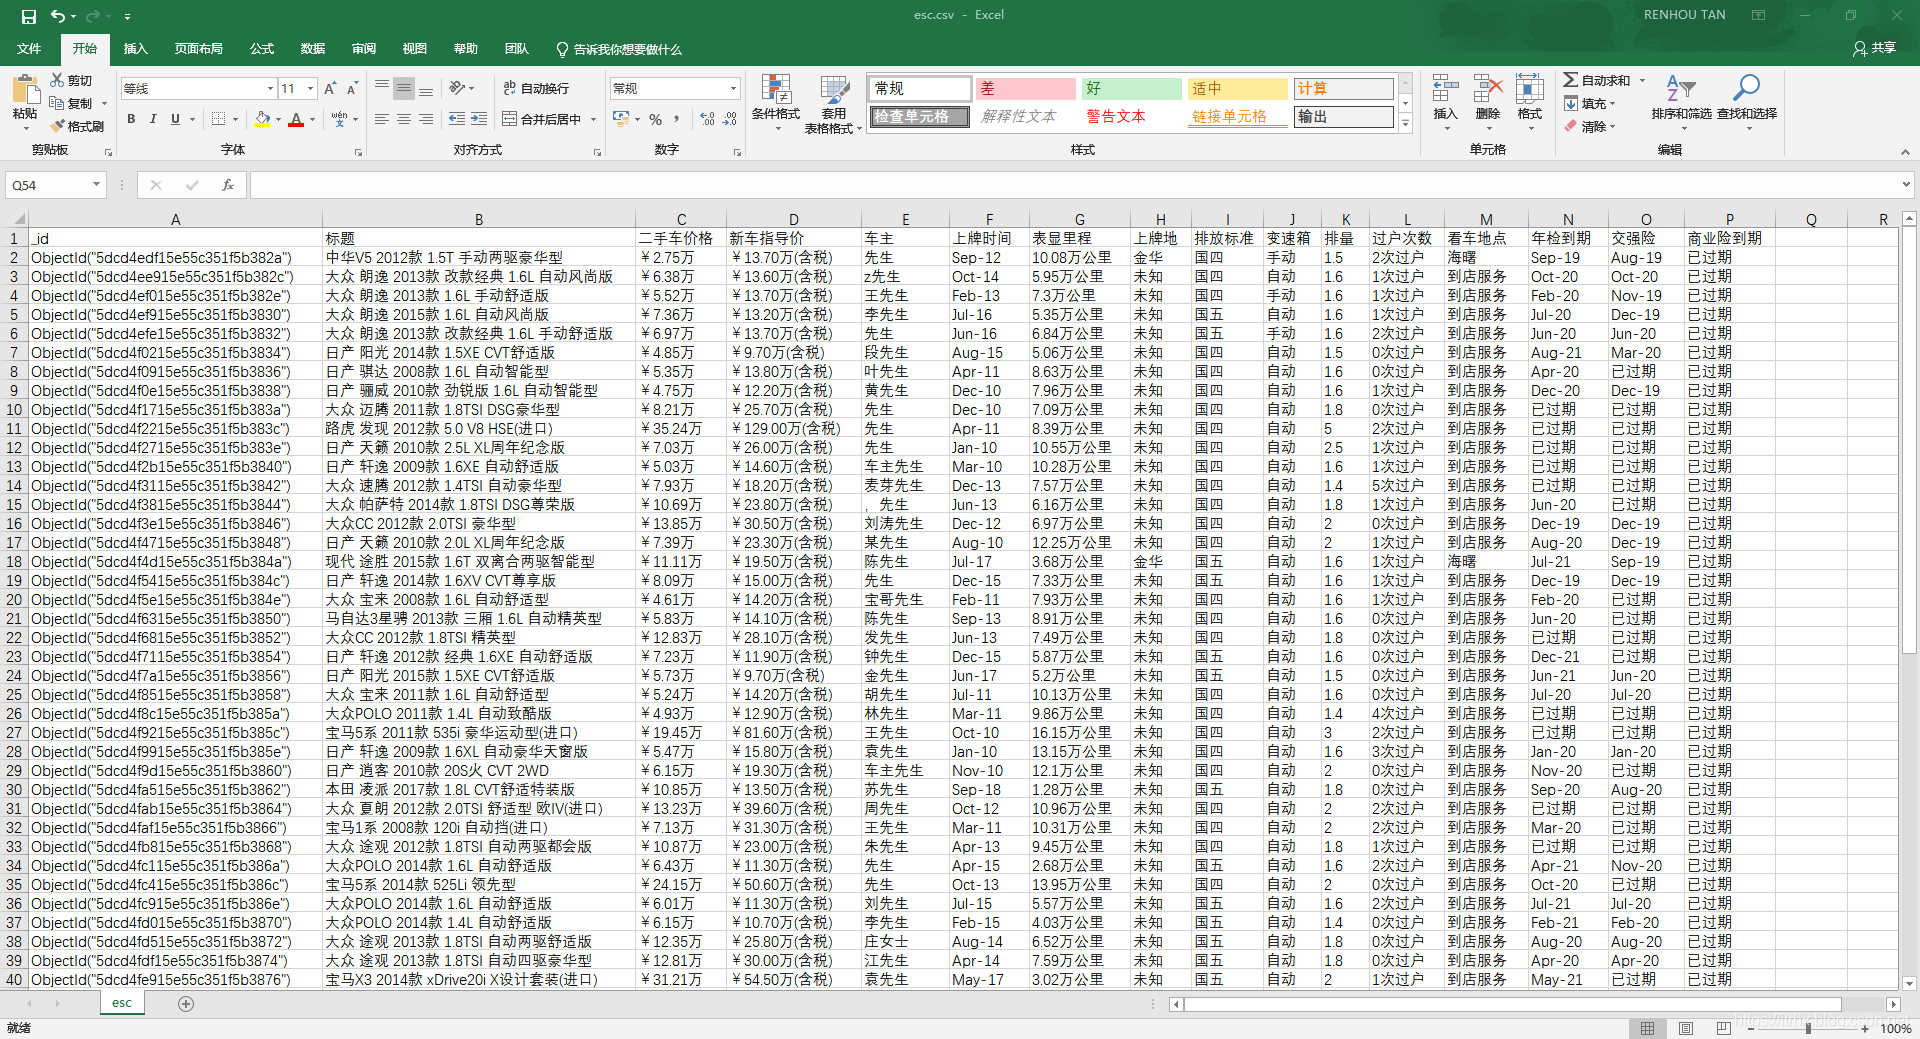Expand the Name Box dropdown
This screenshot has height=1039, width=1920.
coord(96,185)
